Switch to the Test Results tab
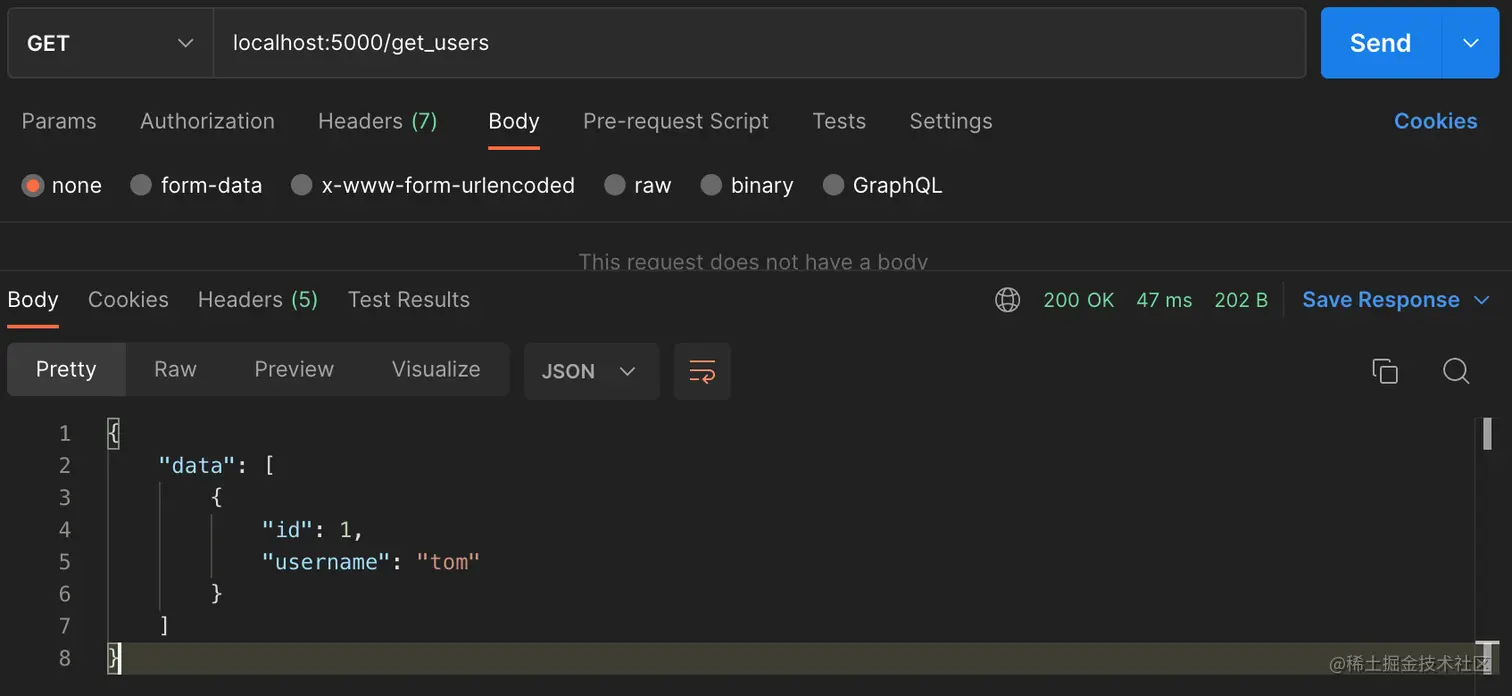Screen dimensions: 1512x696 coord(409,300)
